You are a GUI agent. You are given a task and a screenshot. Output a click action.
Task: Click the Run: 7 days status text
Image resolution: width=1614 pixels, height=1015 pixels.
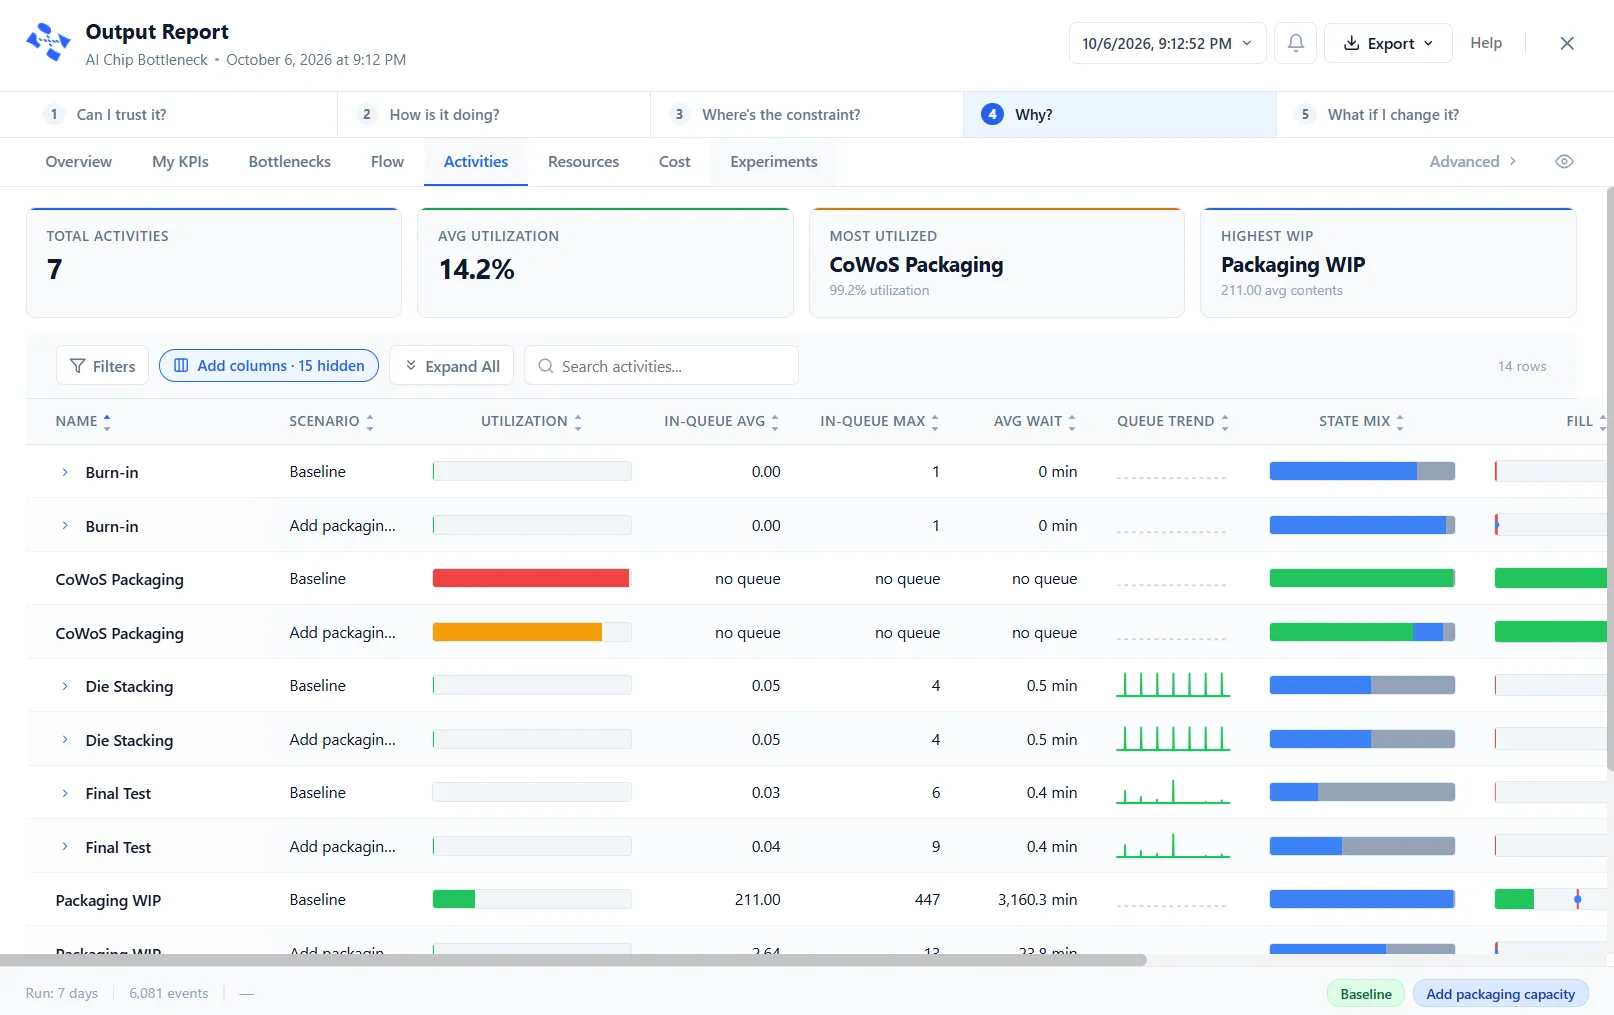[62, 993]
